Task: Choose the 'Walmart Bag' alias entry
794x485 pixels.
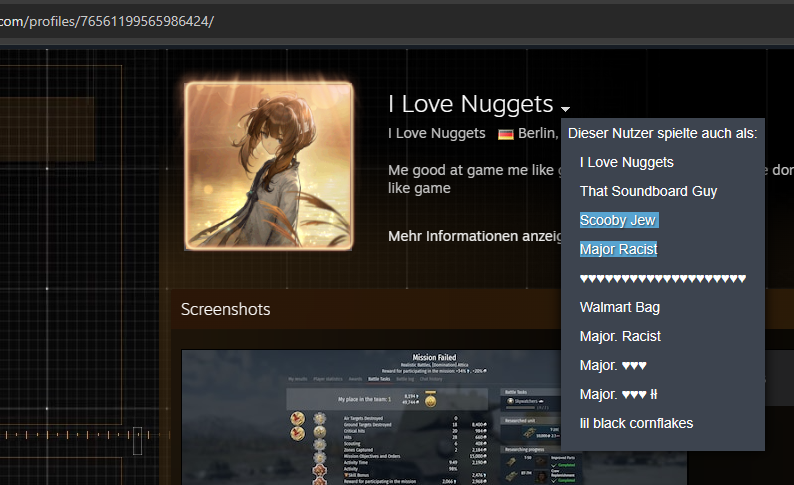Action: pyautogui.click(x=619, y=307)
